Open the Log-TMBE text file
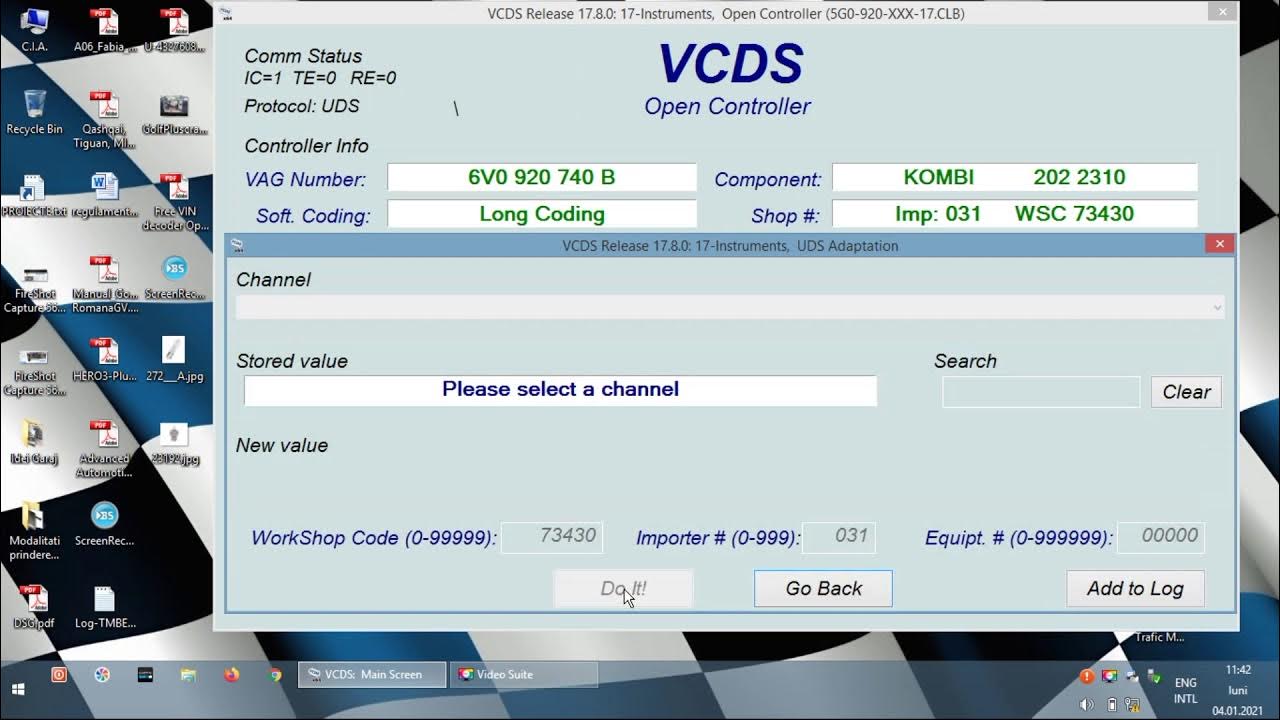This screenshot has width=1280, height=720. coord(104,606)
